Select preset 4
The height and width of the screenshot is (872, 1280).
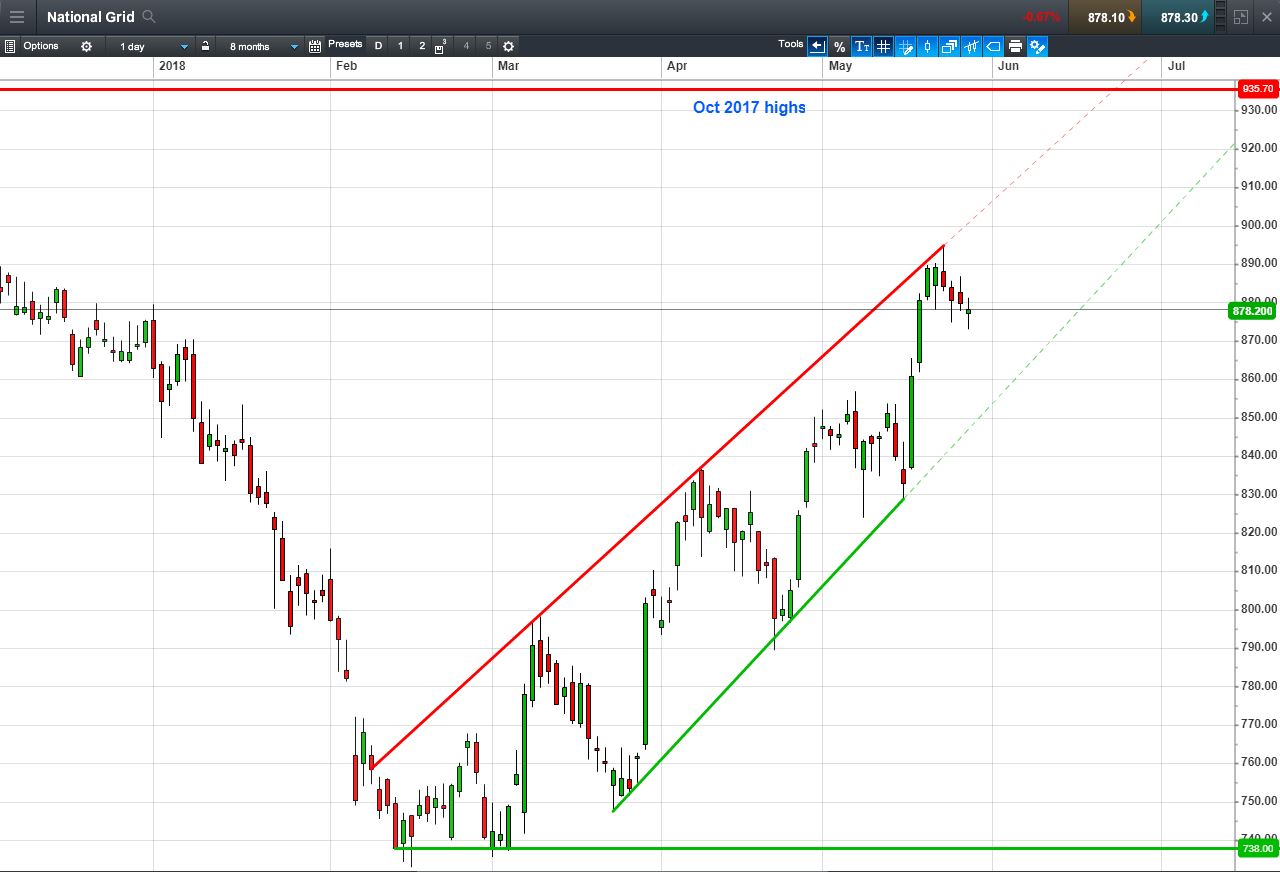466,46
